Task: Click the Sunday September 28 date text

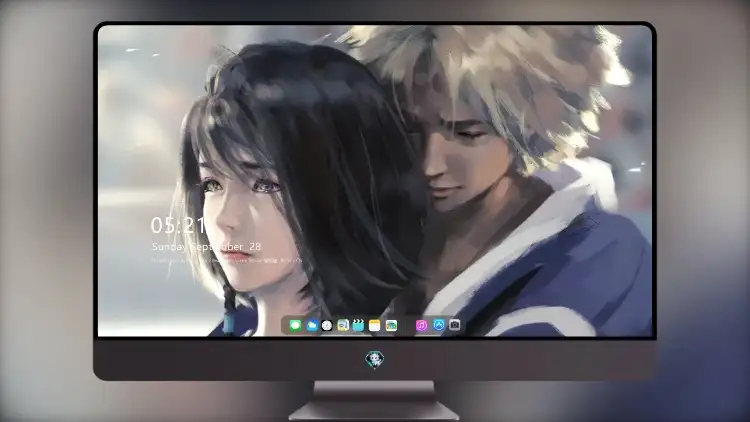Action: point(206,247)
